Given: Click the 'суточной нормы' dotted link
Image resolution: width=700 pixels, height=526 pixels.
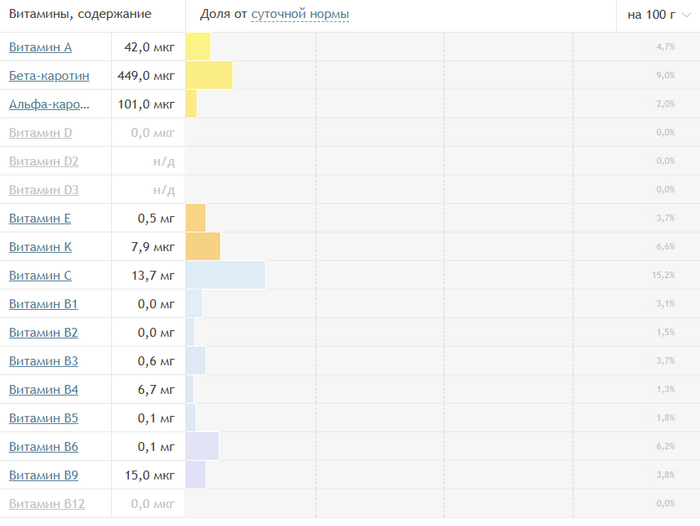Looking at the screenshot, I should 299,15.
